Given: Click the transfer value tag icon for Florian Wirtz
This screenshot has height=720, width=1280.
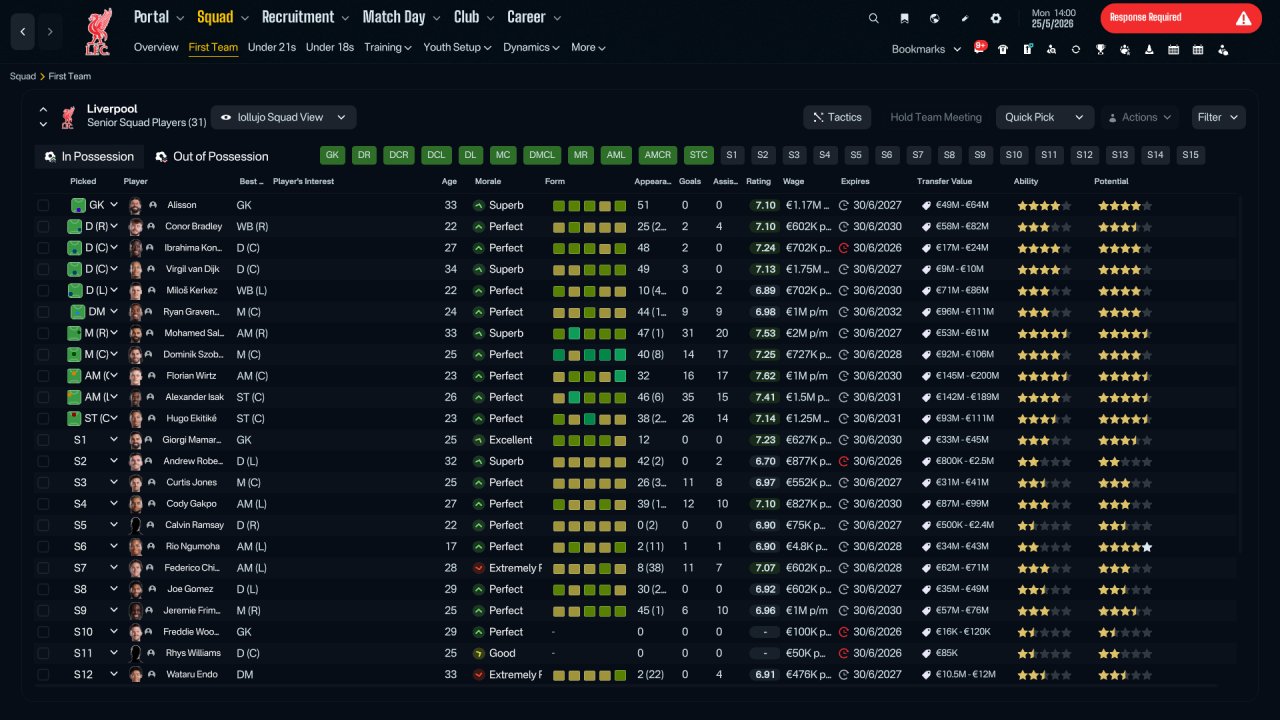Looking at the screenshot, I should pos(926,376).
